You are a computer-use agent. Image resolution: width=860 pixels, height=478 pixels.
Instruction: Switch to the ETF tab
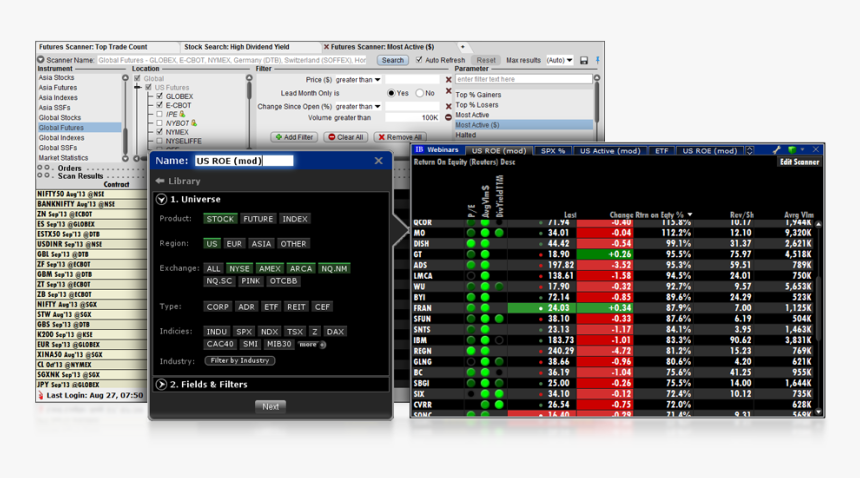pyautogui.click(x=661, y=151)
